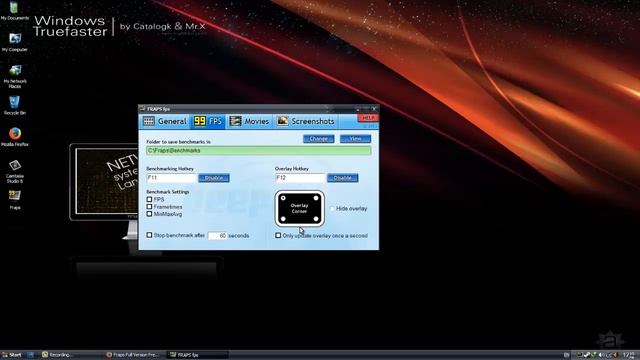Switch to the FPS tab
The height and width of the screenshot is (360, 640).
[208, 121]
